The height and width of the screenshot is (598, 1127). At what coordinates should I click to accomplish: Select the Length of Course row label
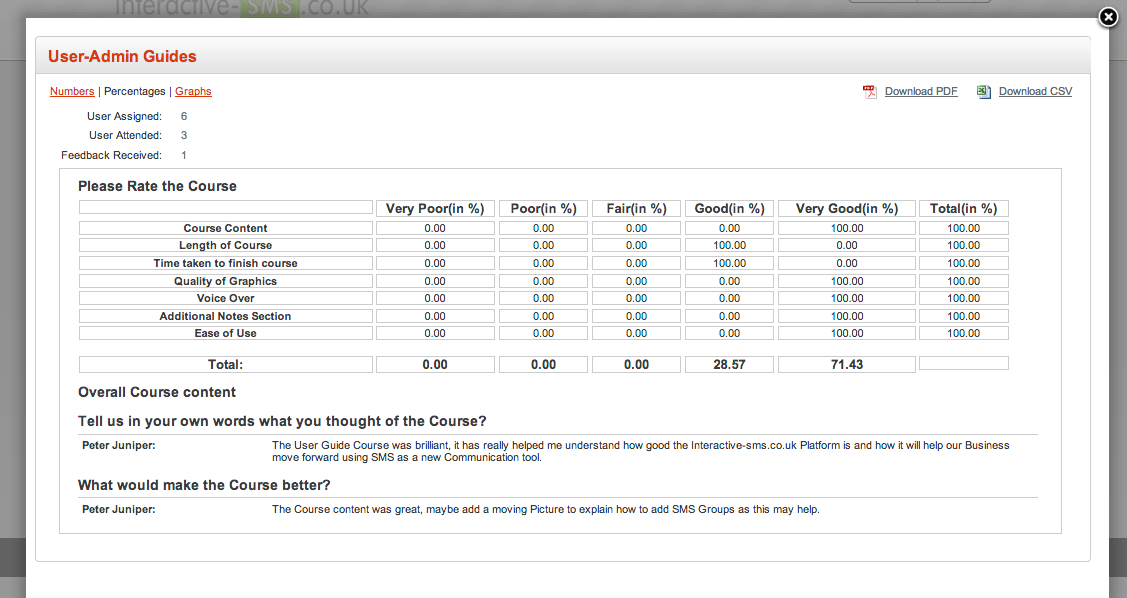point(225,245)
